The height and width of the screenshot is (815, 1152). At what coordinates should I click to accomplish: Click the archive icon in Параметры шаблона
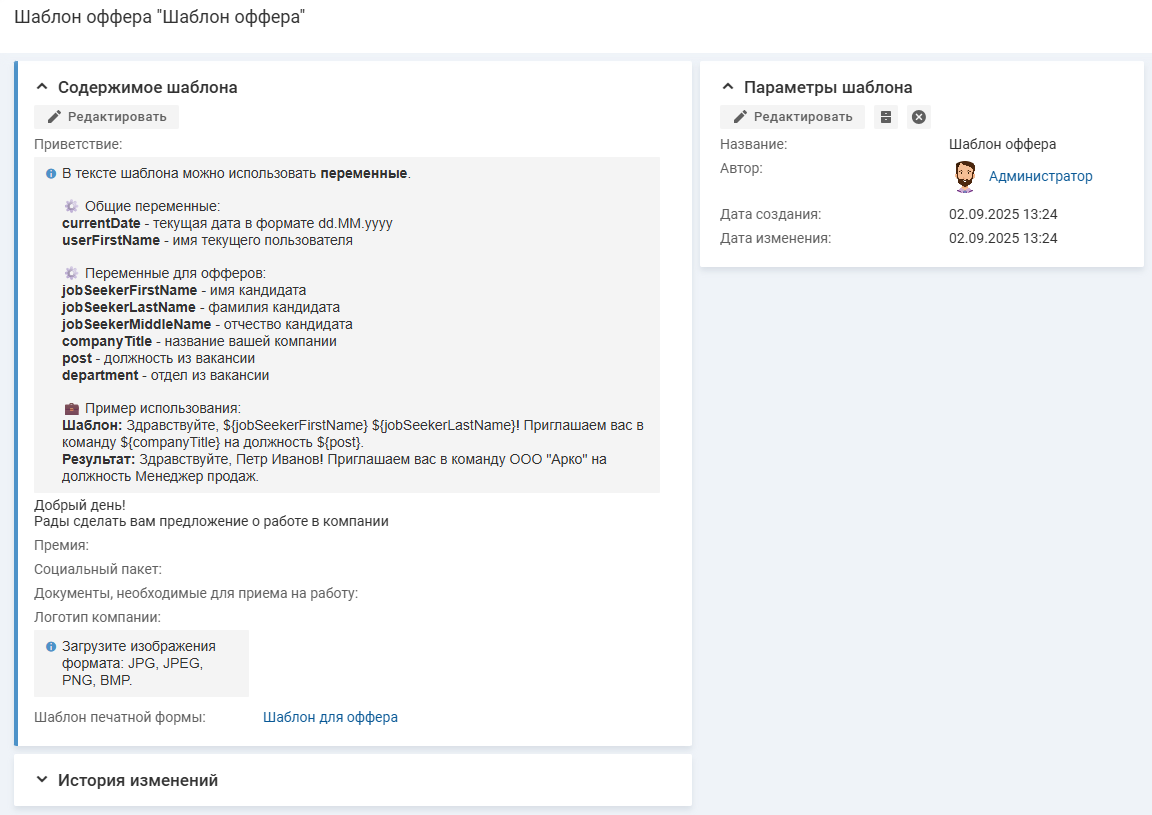coord(886,117)
